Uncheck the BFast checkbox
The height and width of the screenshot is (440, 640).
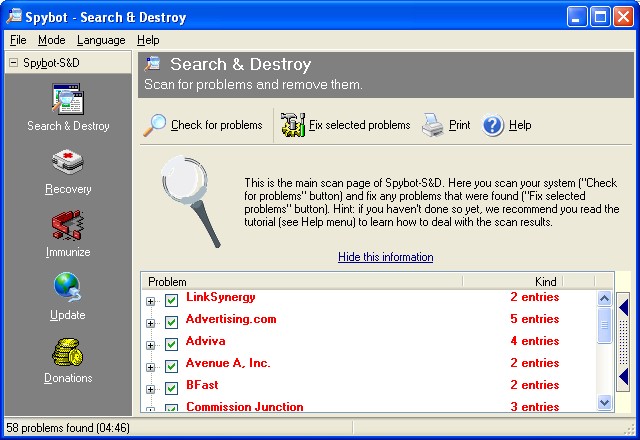click(x=171, y=389)
